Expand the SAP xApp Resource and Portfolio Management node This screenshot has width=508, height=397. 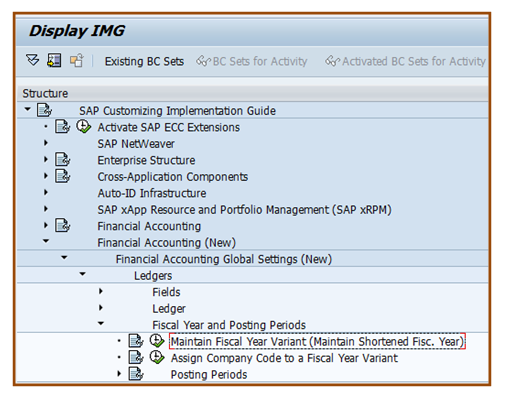[x=46, y=209]
